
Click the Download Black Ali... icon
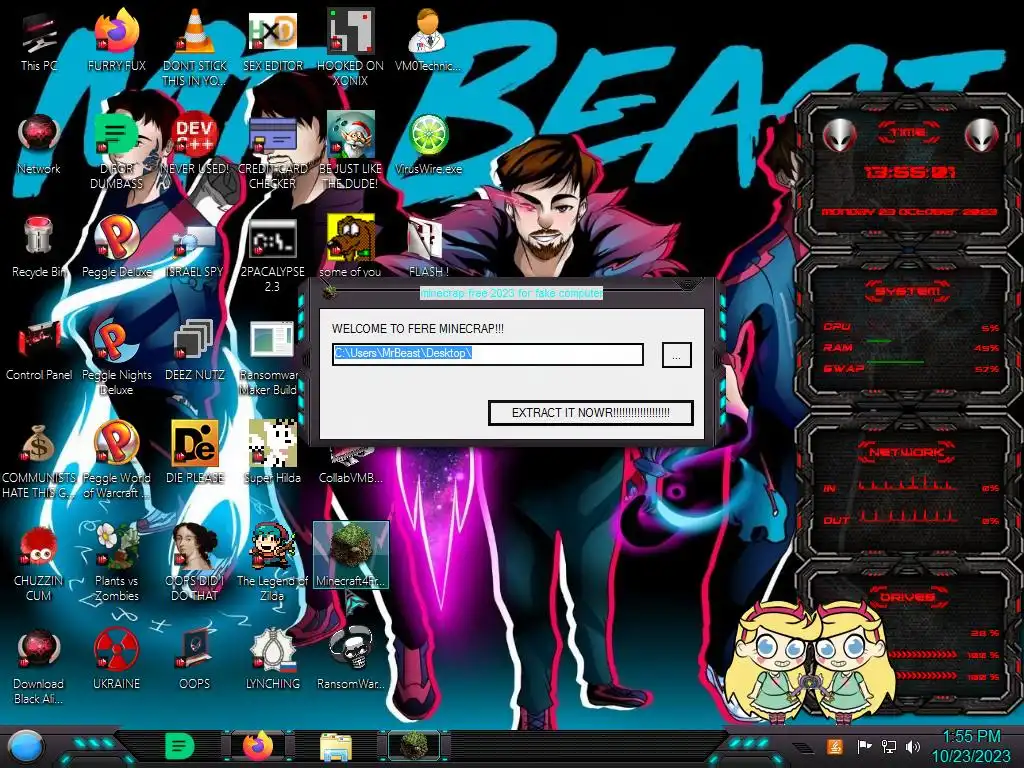pos(39,667)
